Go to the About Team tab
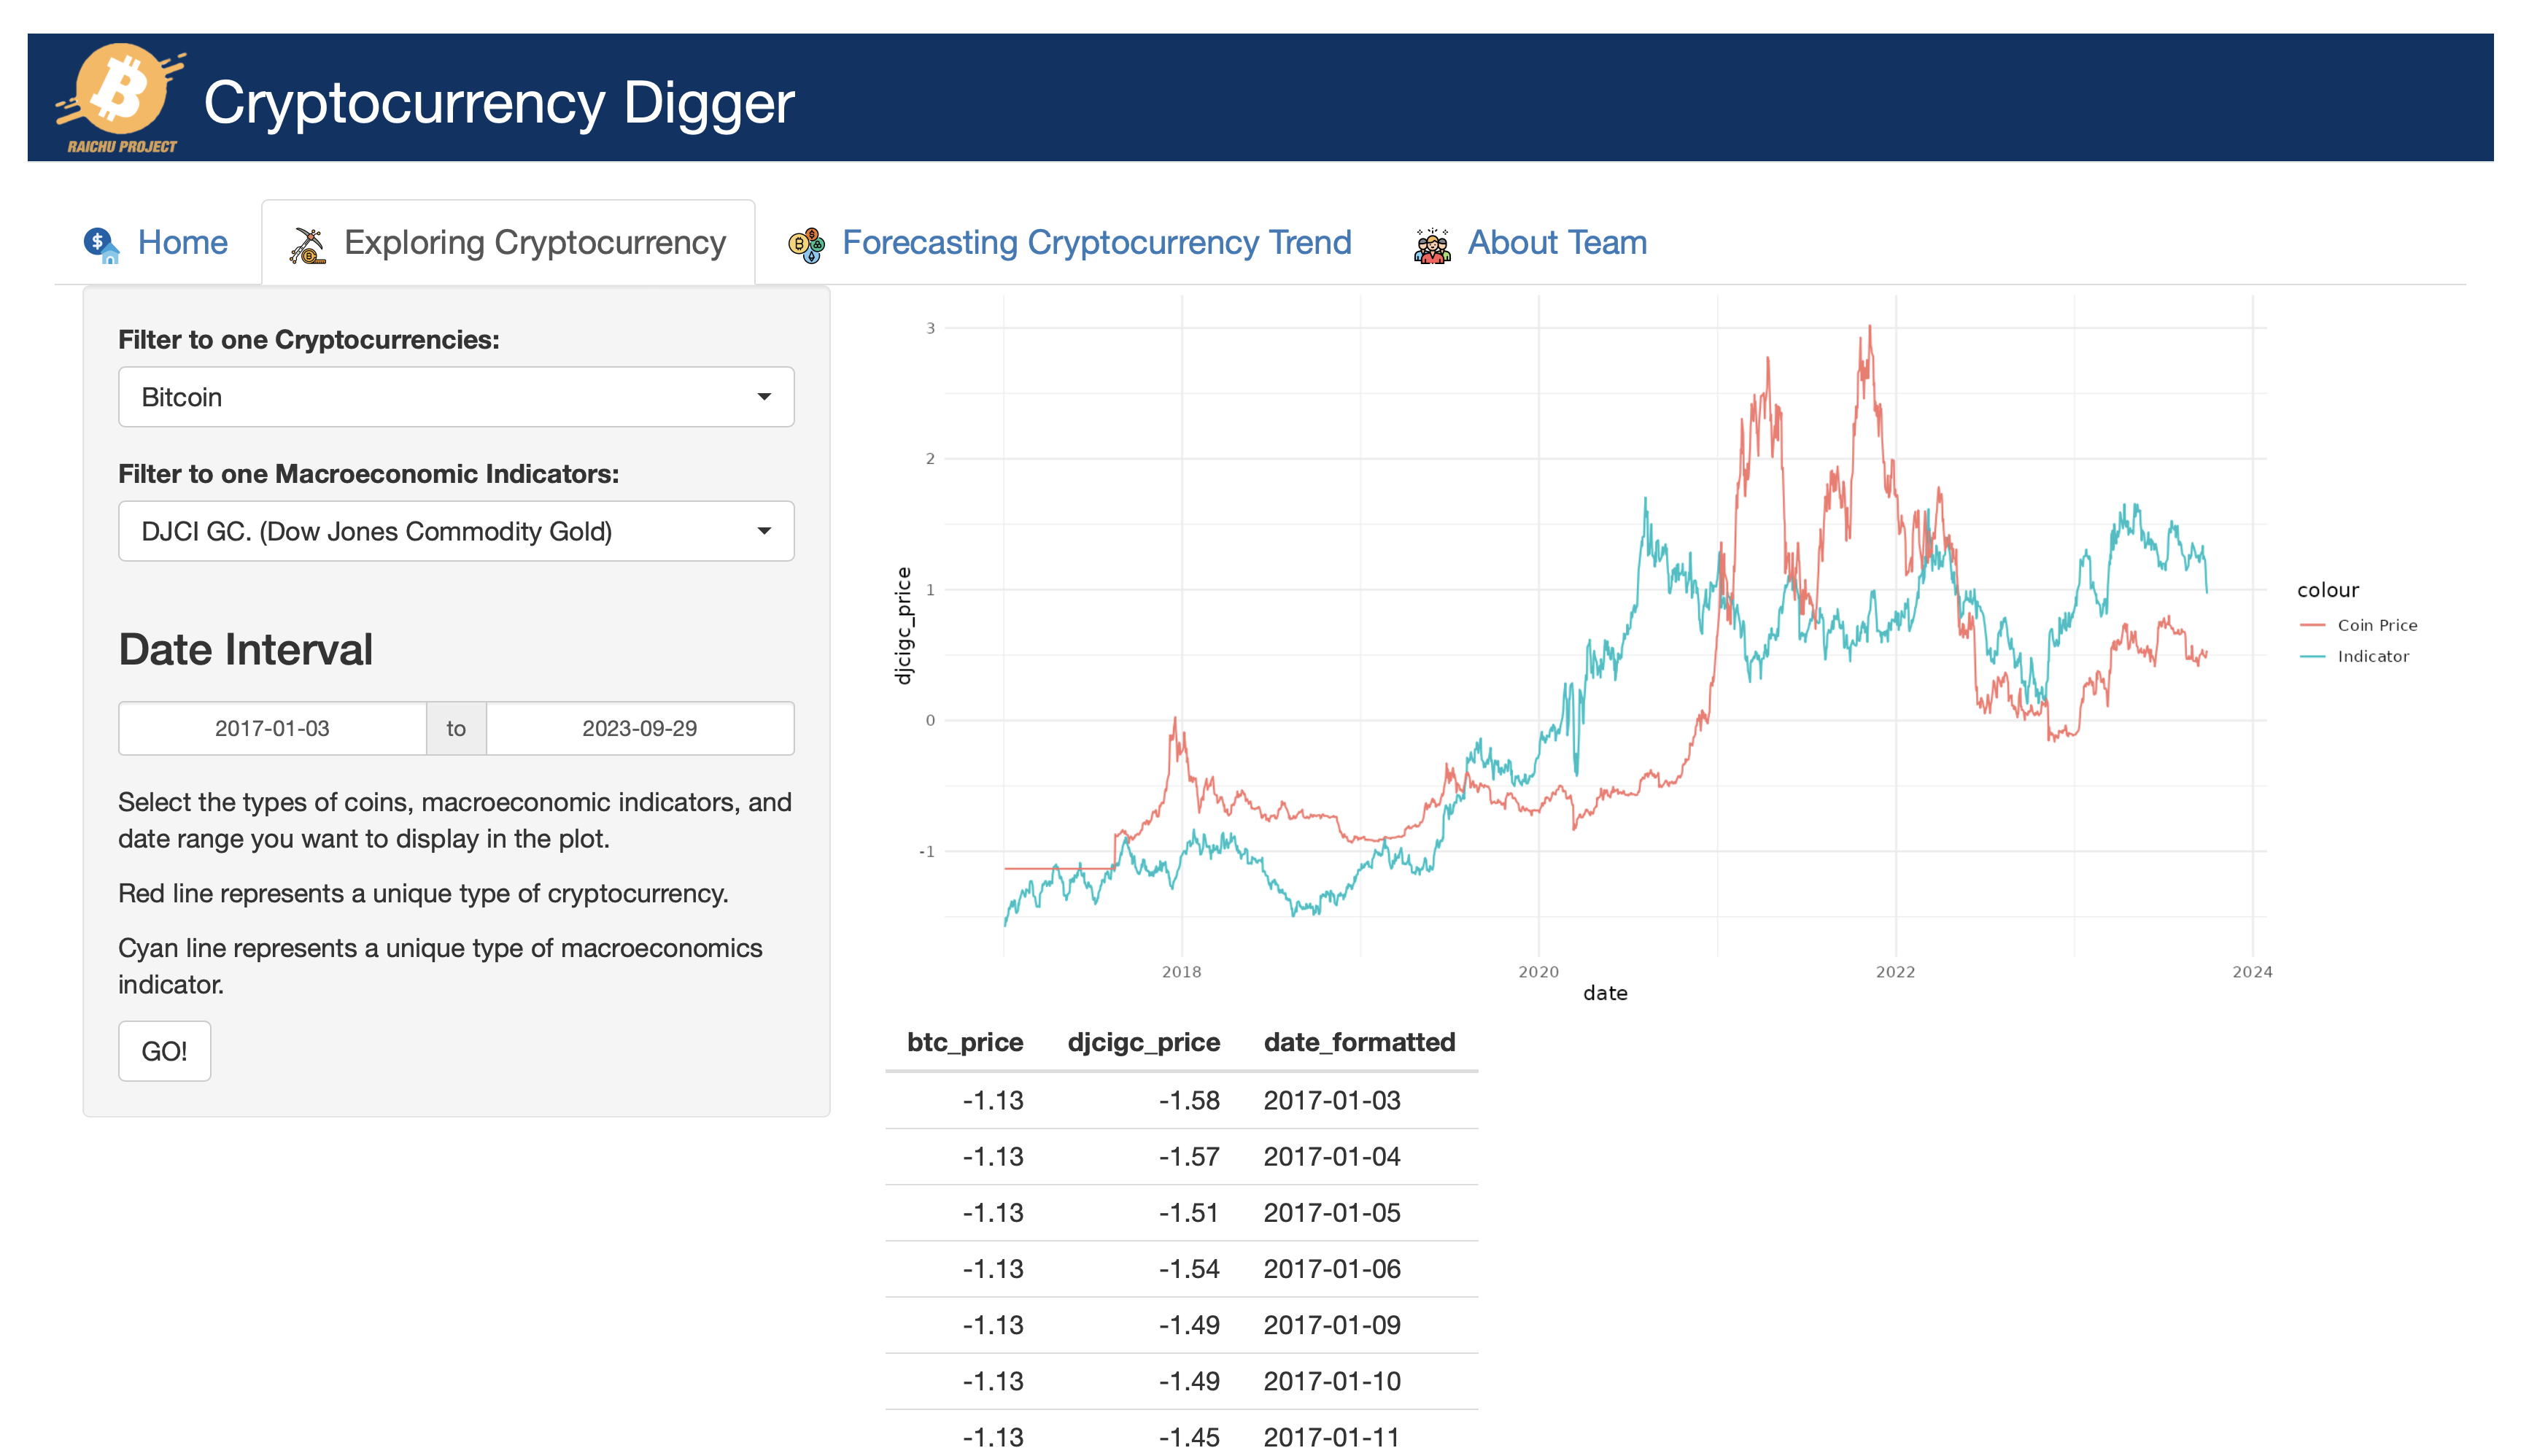2521x1456 pixels. pos(1556,243)
